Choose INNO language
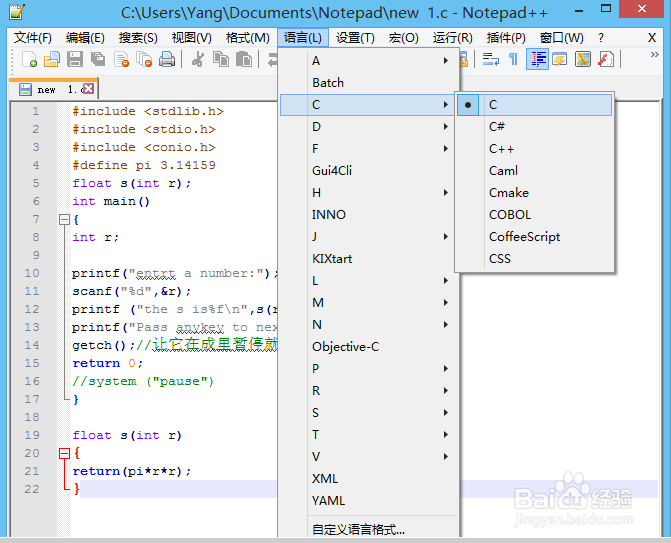 pos(368,215)
